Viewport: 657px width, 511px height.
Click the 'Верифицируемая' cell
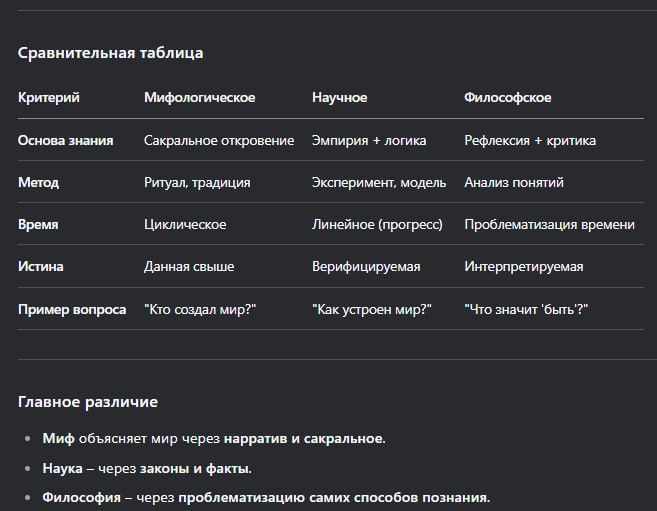pyautogui.click(x=366, y=266)
